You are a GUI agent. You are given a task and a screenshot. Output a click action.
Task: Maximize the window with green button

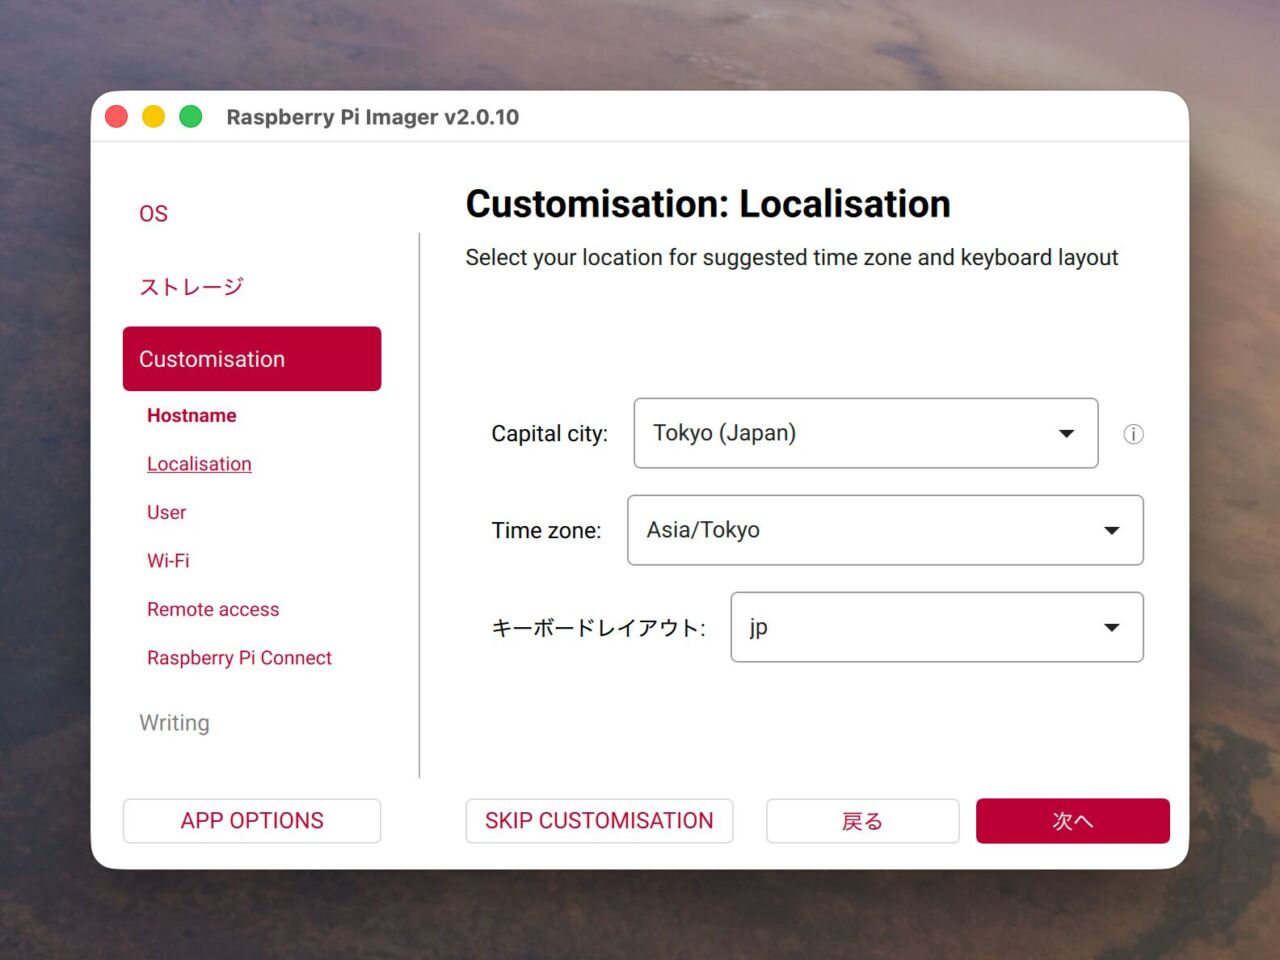[x=191, y=117]
